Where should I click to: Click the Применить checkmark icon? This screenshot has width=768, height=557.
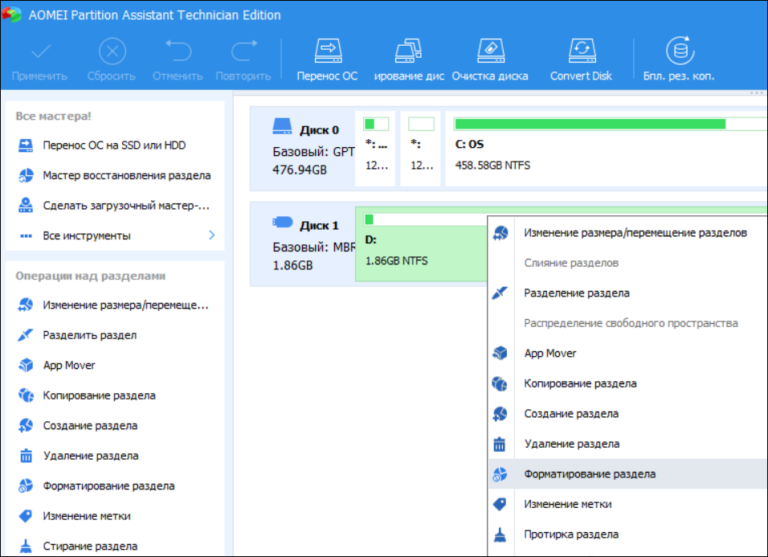[x=41, y=51]
